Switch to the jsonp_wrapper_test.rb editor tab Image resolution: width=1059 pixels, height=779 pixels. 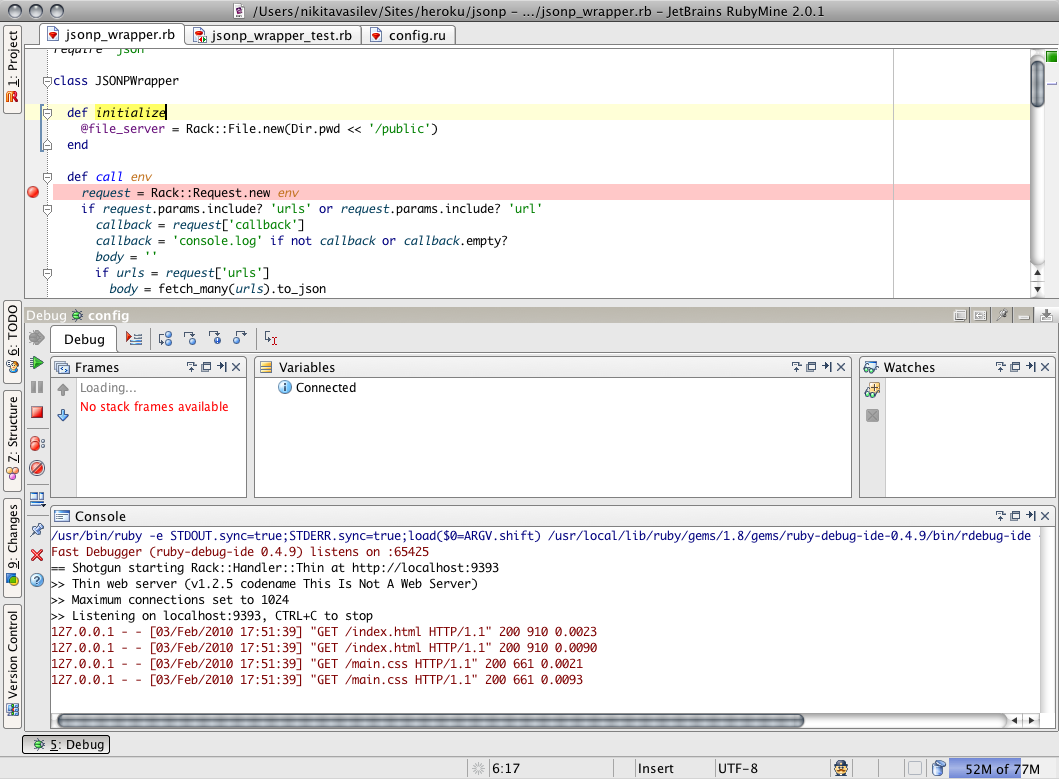click(x=273, y=35)
